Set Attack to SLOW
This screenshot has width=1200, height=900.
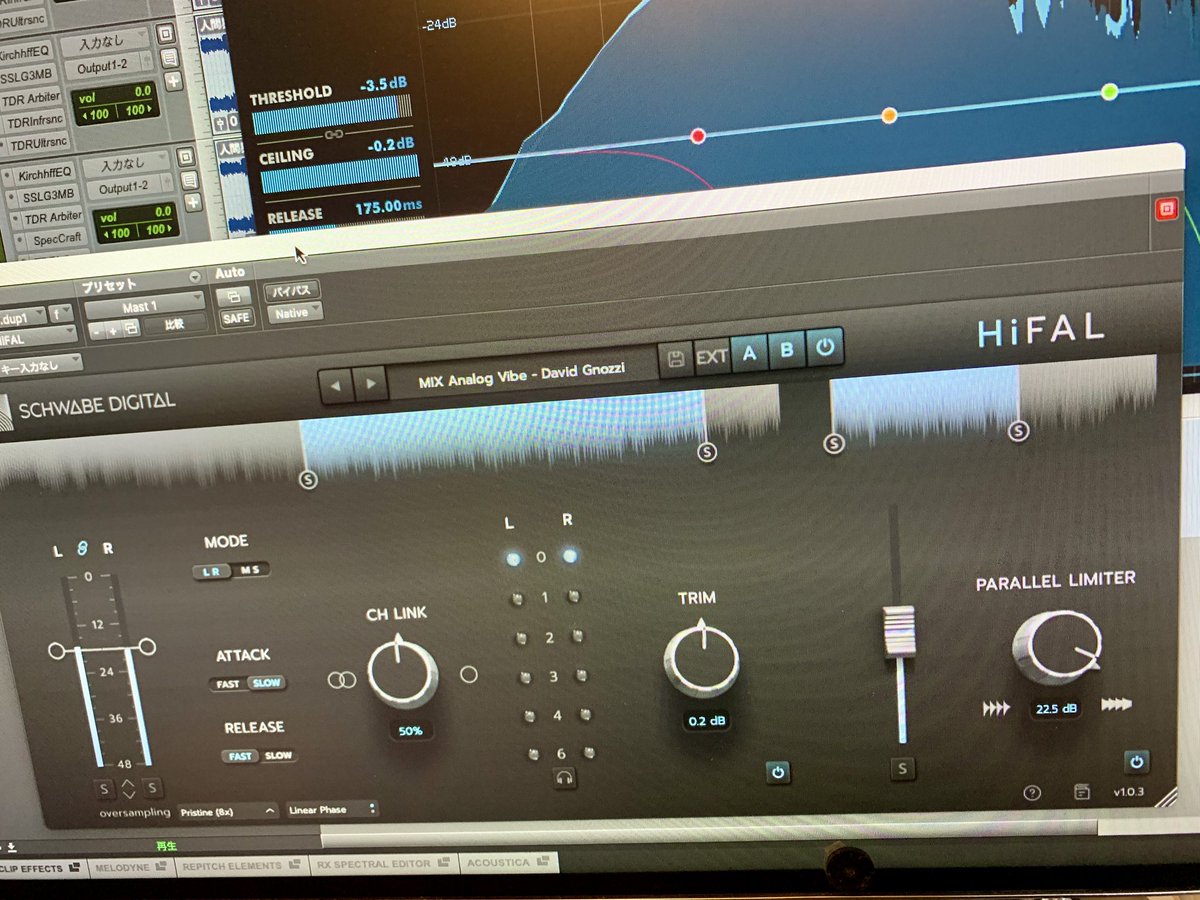click(266, 683)
